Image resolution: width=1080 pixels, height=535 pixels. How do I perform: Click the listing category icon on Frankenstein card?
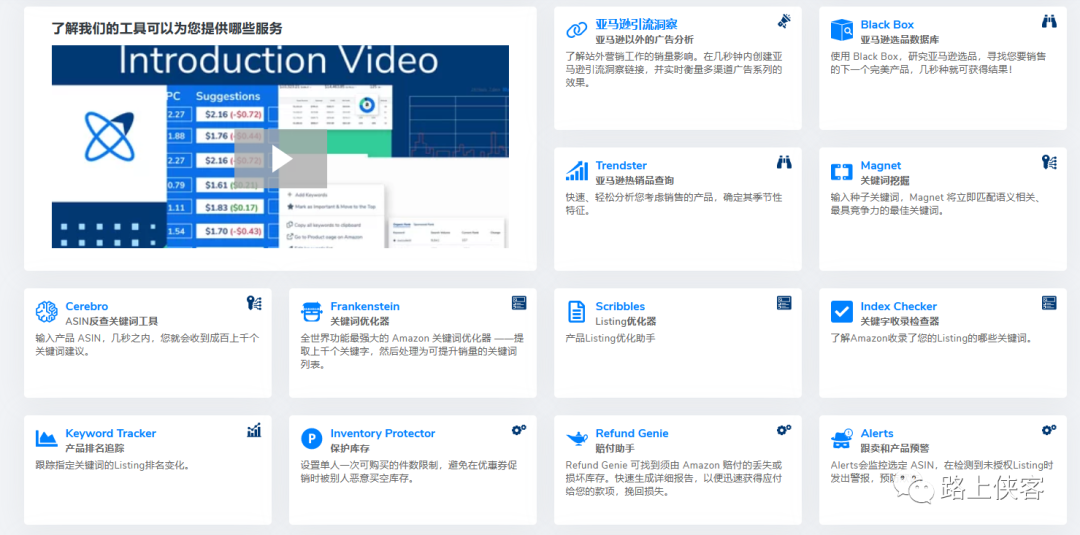[x=519, y=303]
